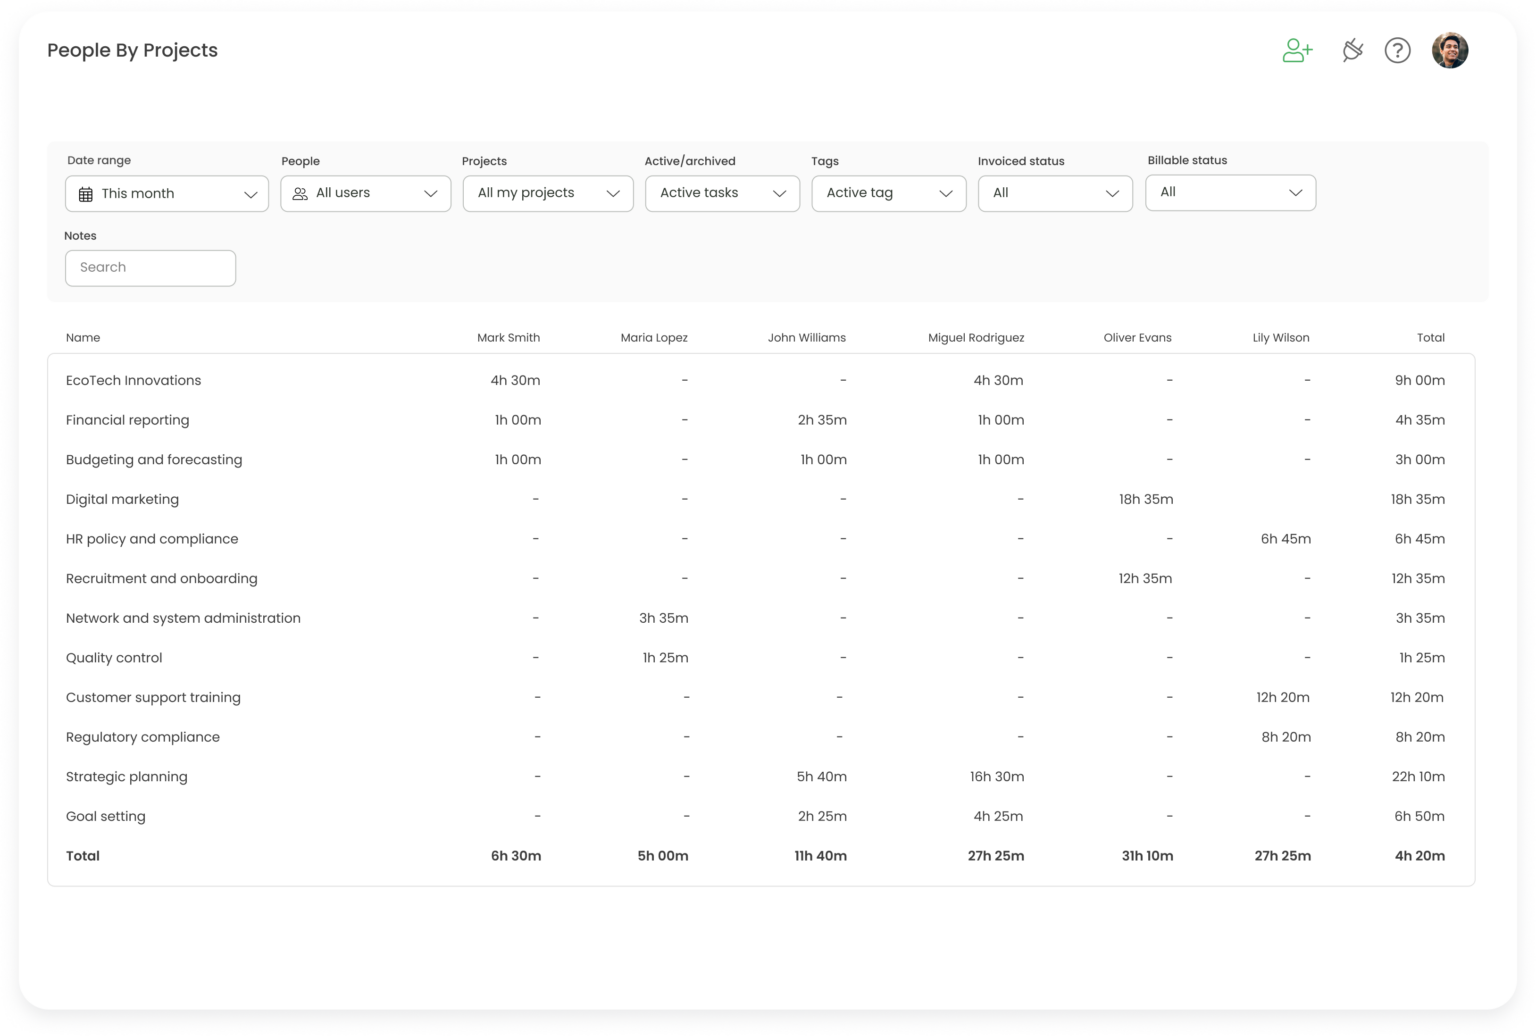Click the people icon beside All users
The image size is (1536, 1036).
coord(299,193)
